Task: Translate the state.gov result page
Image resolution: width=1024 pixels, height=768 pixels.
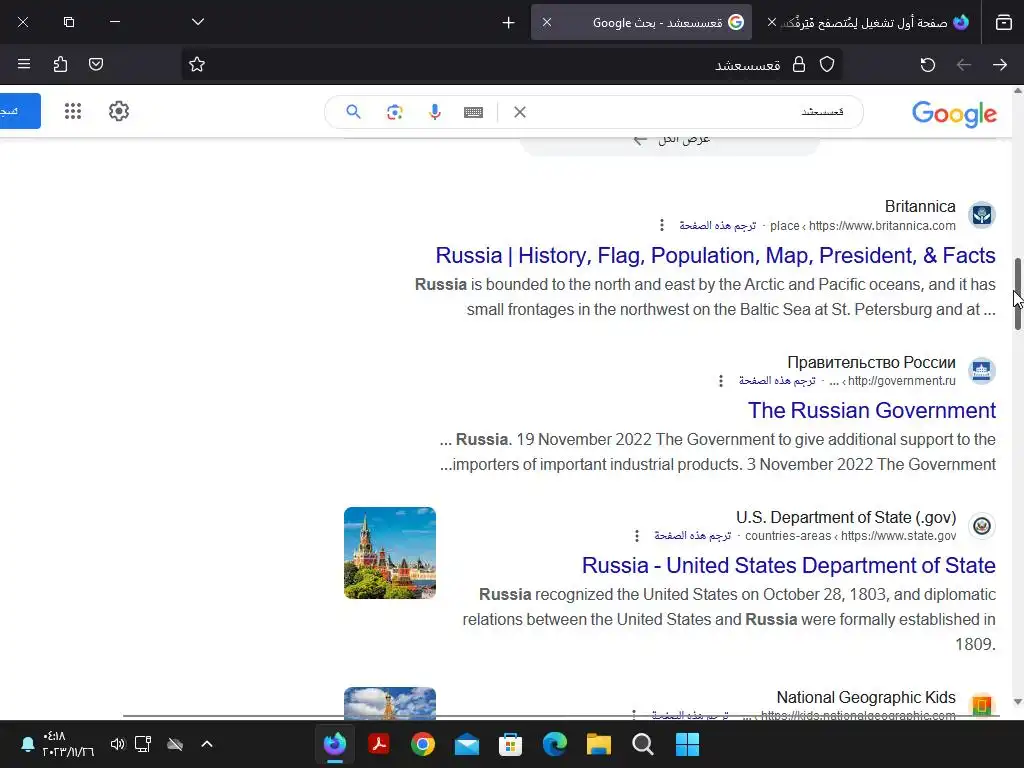Action: (x=692, y=536)
